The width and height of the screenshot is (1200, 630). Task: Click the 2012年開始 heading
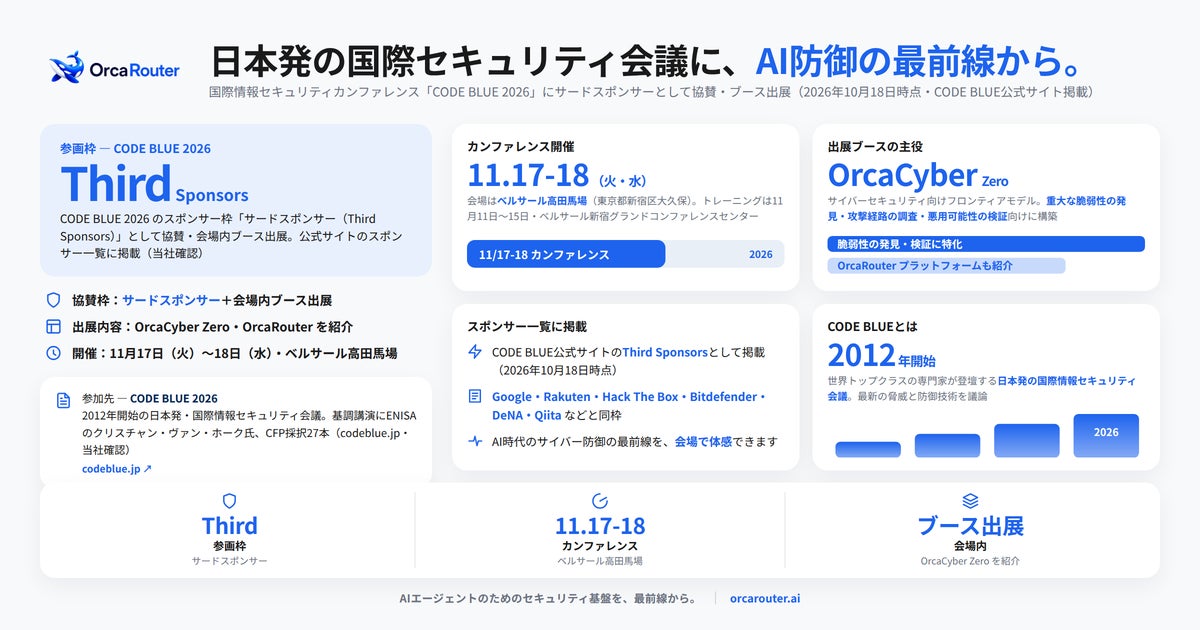click(882, 356)
